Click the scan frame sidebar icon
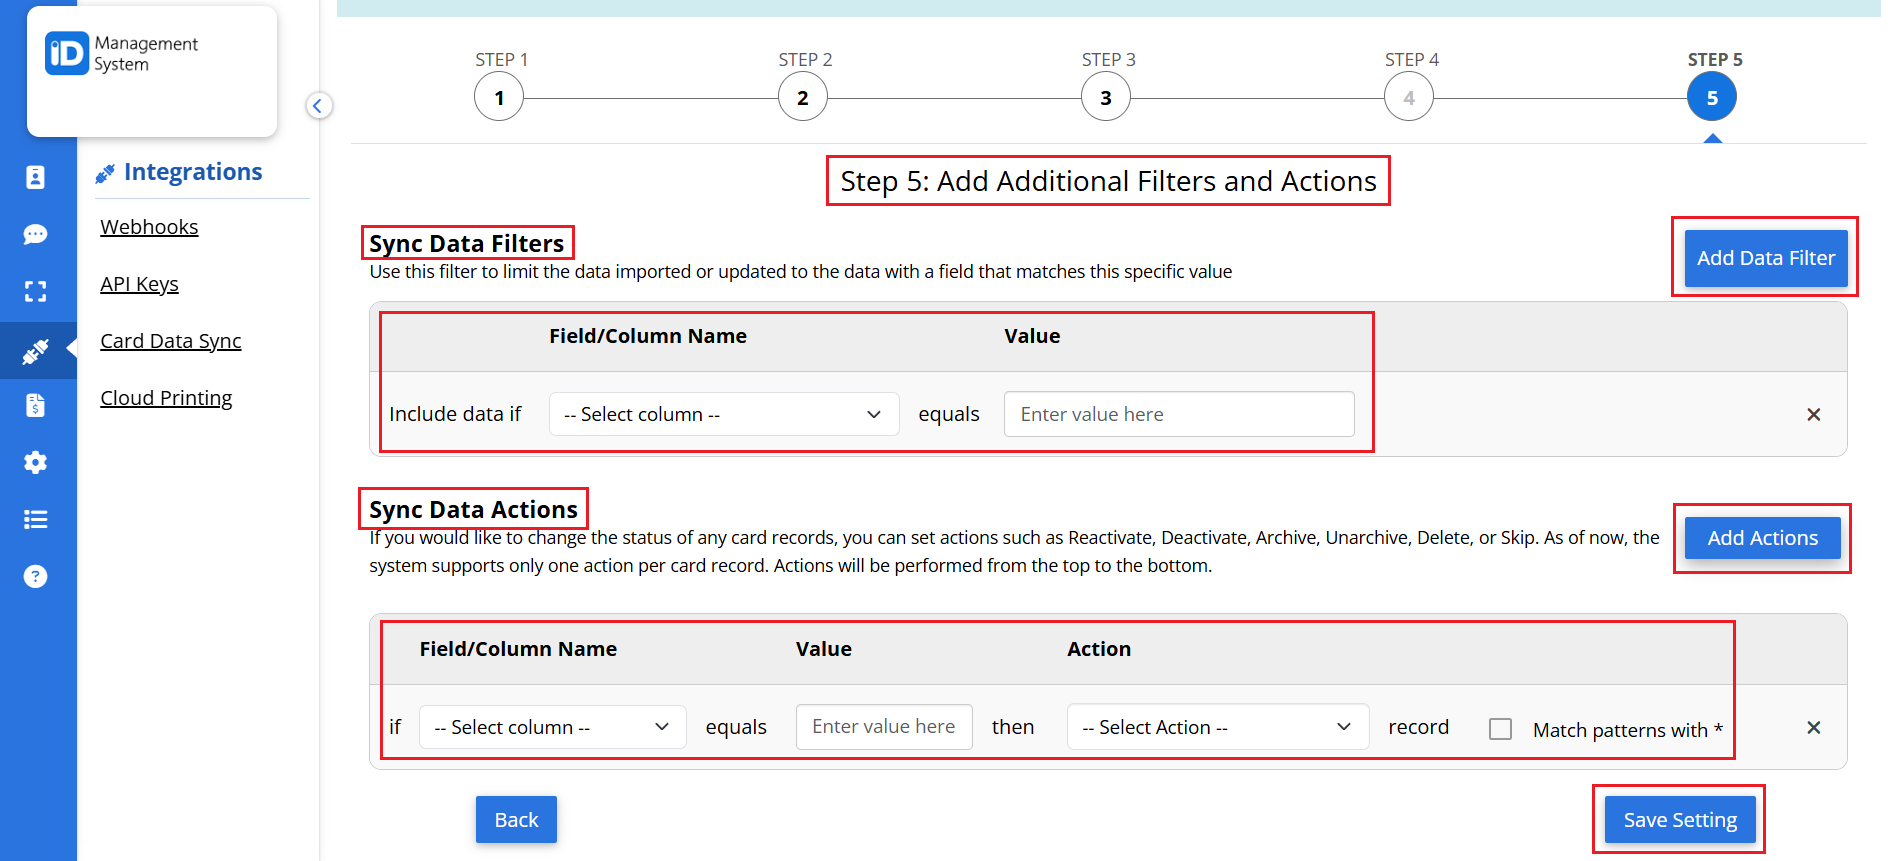 (x=35, y=291)
